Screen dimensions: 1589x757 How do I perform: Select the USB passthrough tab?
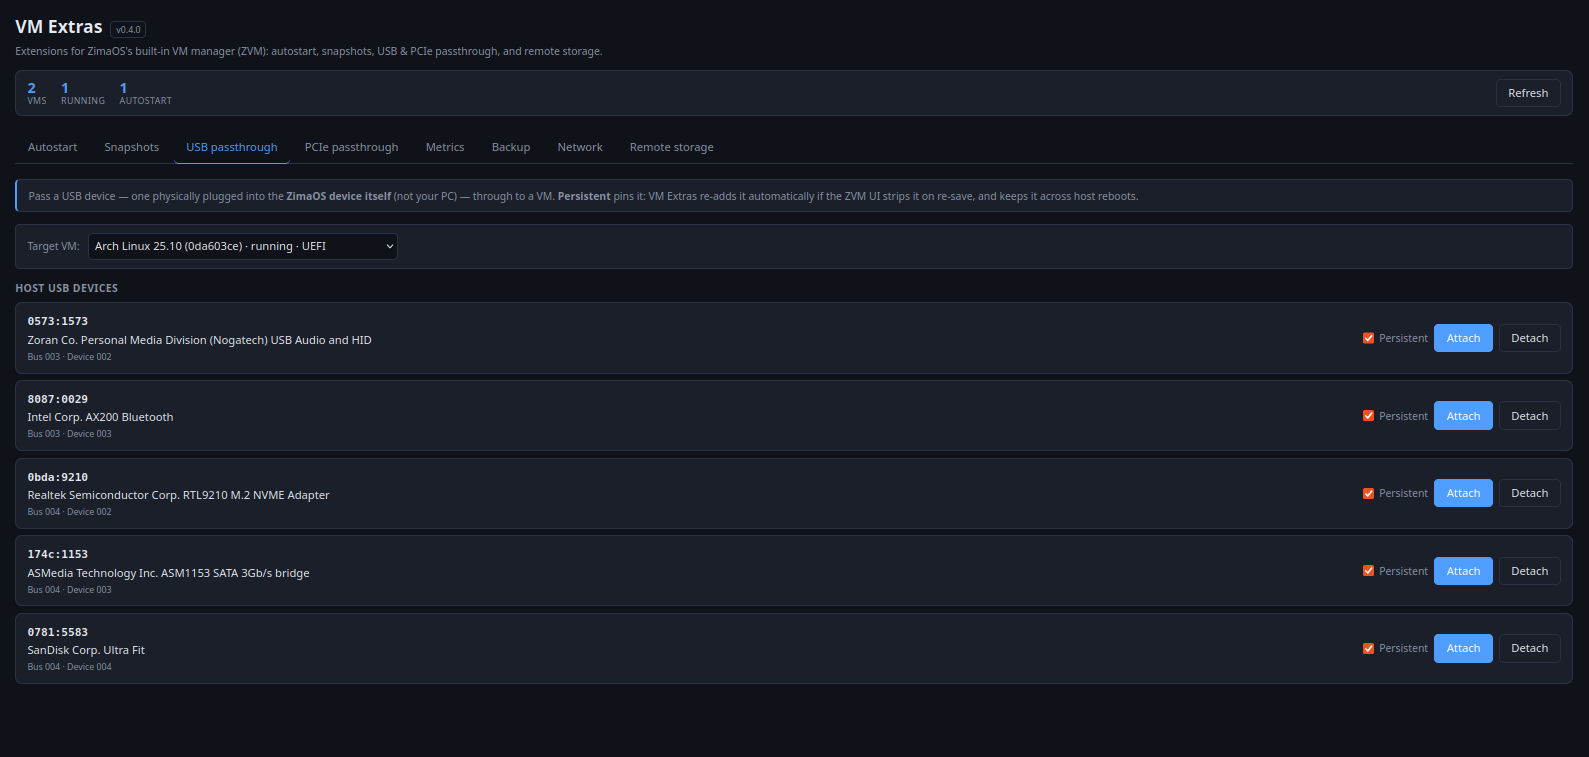(x=232, y=147)
